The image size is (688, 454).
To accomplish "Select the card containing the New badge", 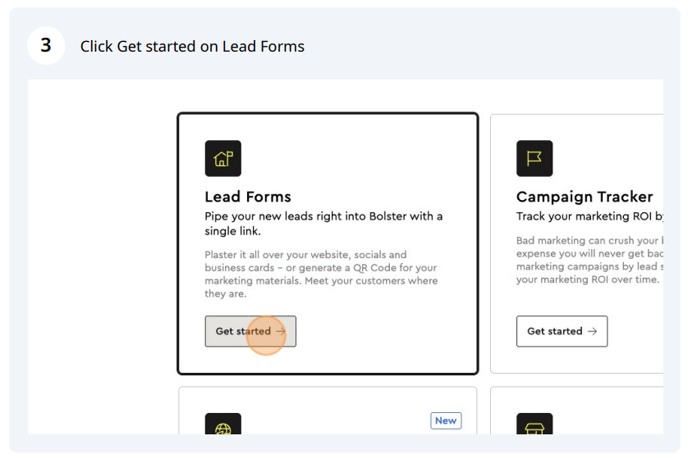I will pyautogui.click(x=327, y=411).
